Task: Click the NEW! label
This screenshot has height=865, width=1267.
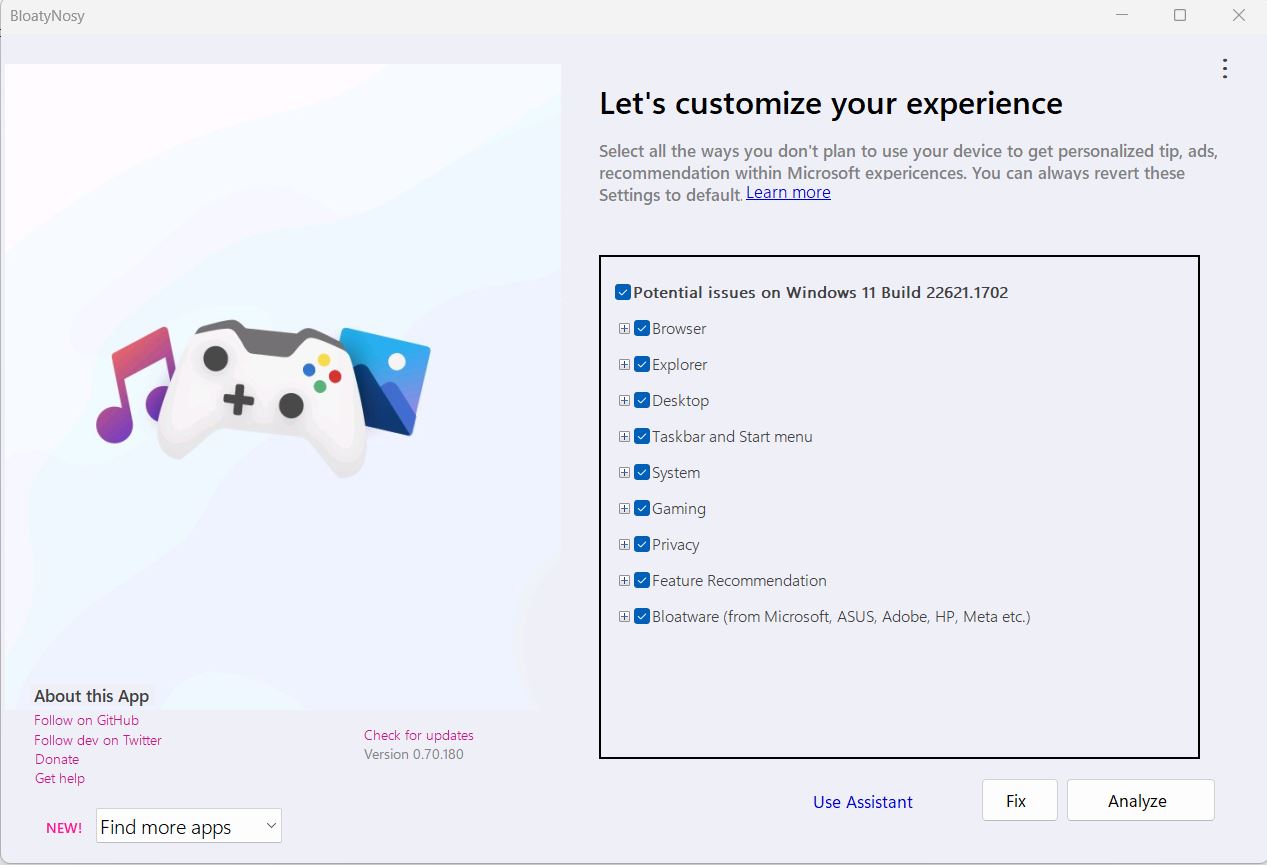Action: coord(64,828)
